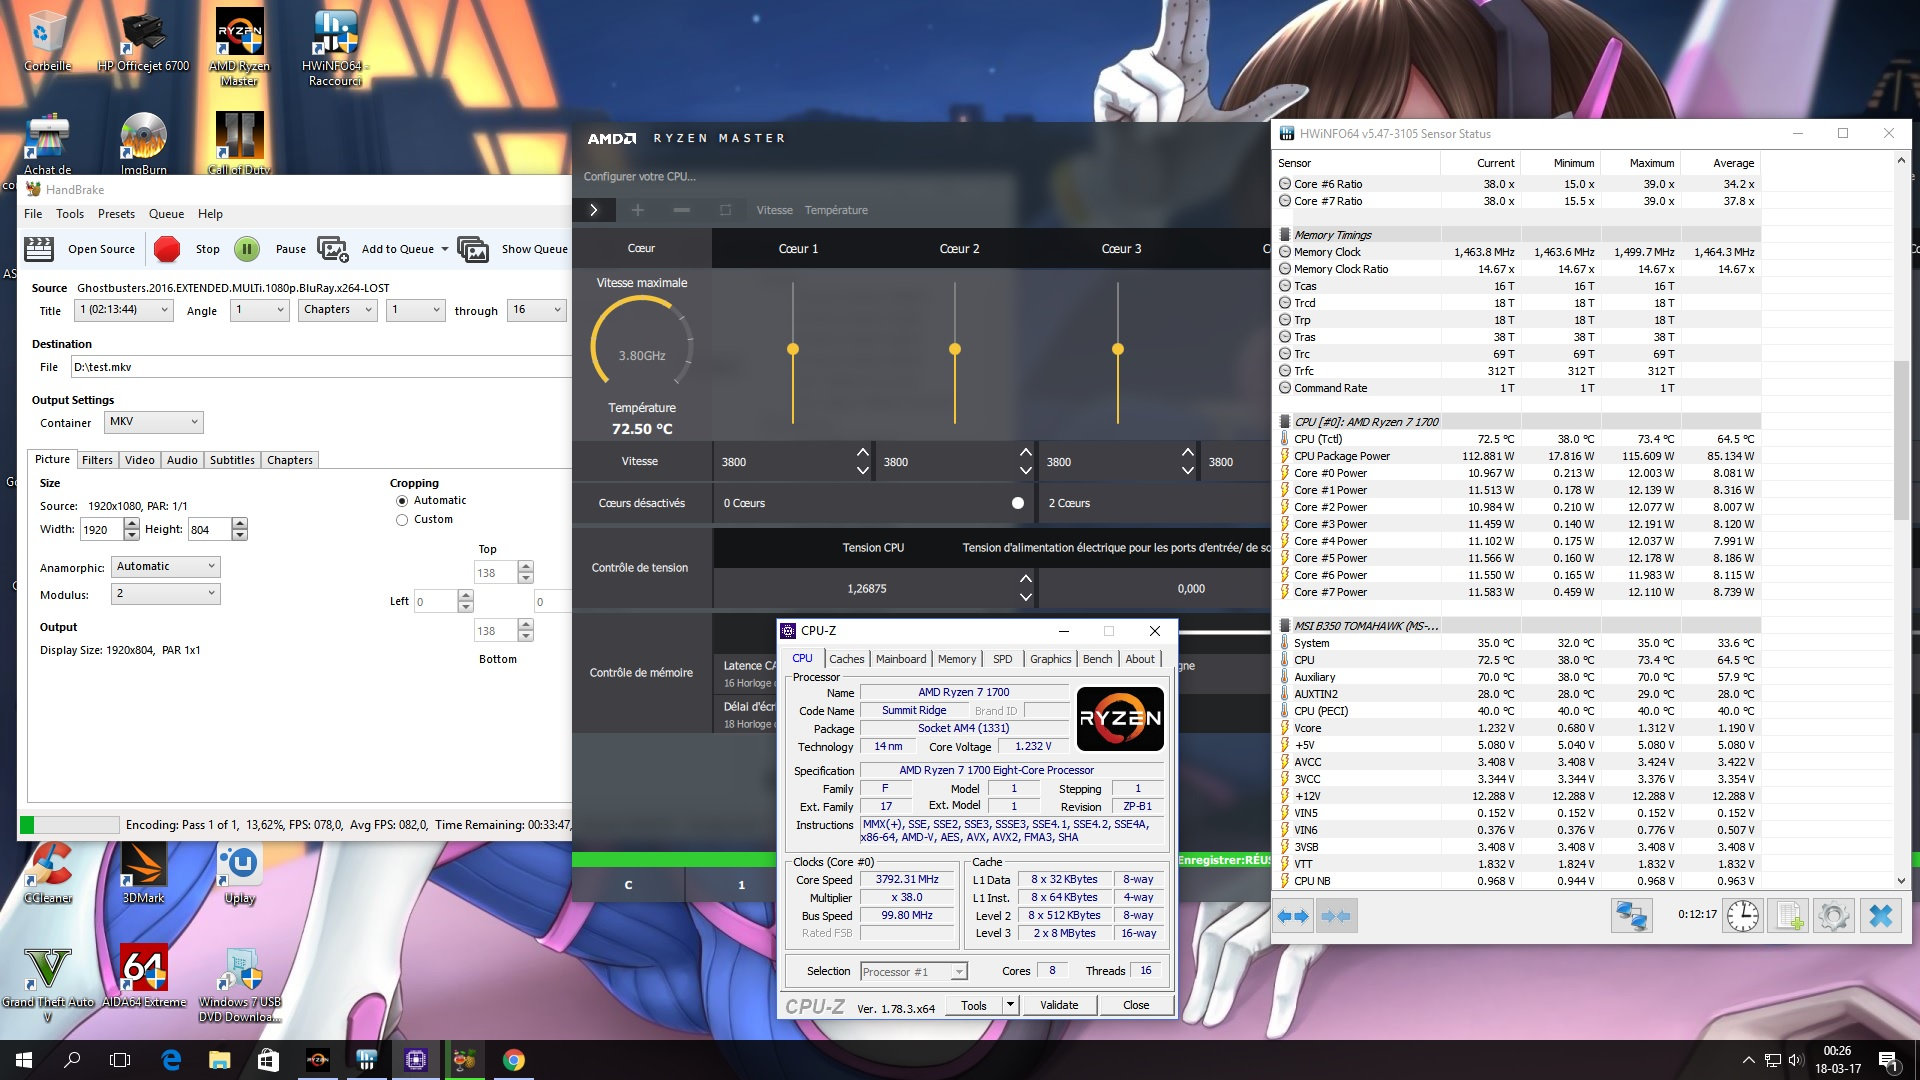Viewport: 1920px width, 1080px height.
Task: Open File Explorer from the taskbar
Action: pyautogui.click(x=220, y=1060)
